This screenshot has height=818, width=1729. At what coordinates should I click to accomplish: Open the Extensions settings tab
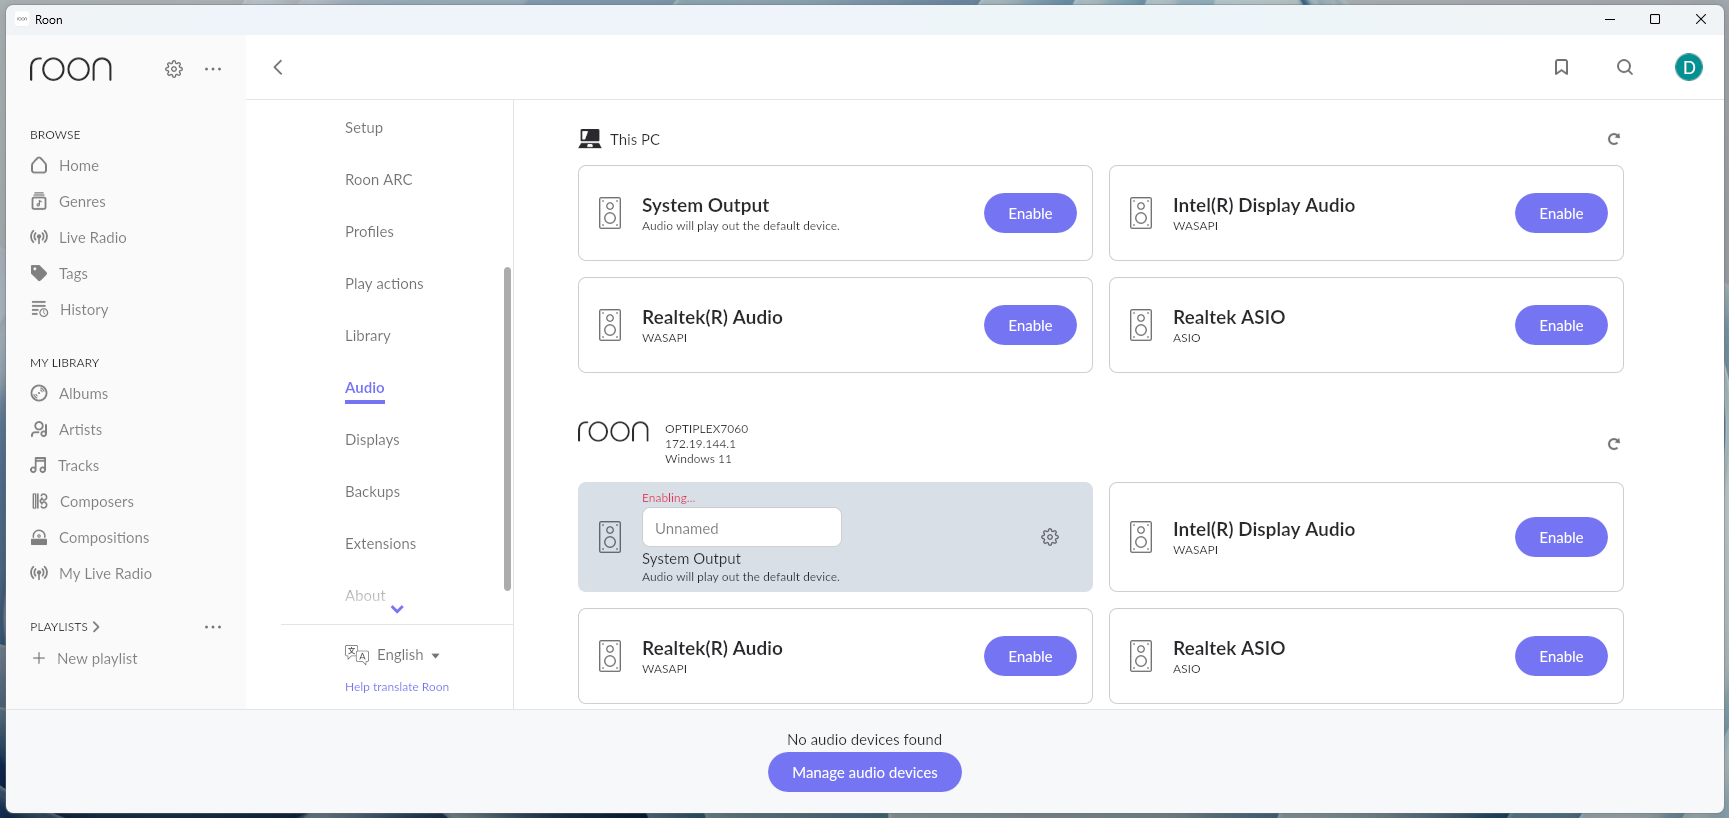click(380, 544)
